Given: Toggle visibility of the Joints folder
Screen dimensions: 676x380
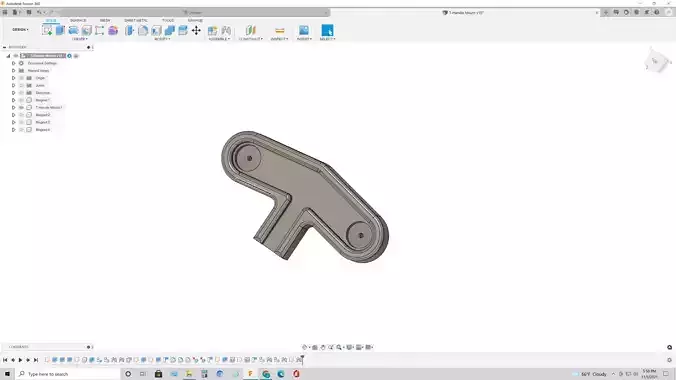Looking at the screenshot, I should point(21,85).
